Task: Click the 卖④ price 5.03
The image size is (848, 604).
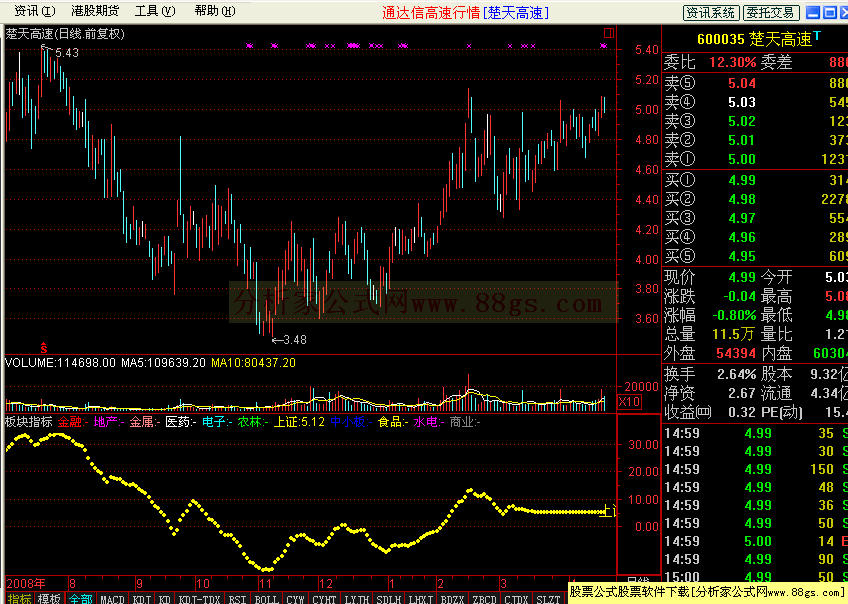Action: click(741, 102)
